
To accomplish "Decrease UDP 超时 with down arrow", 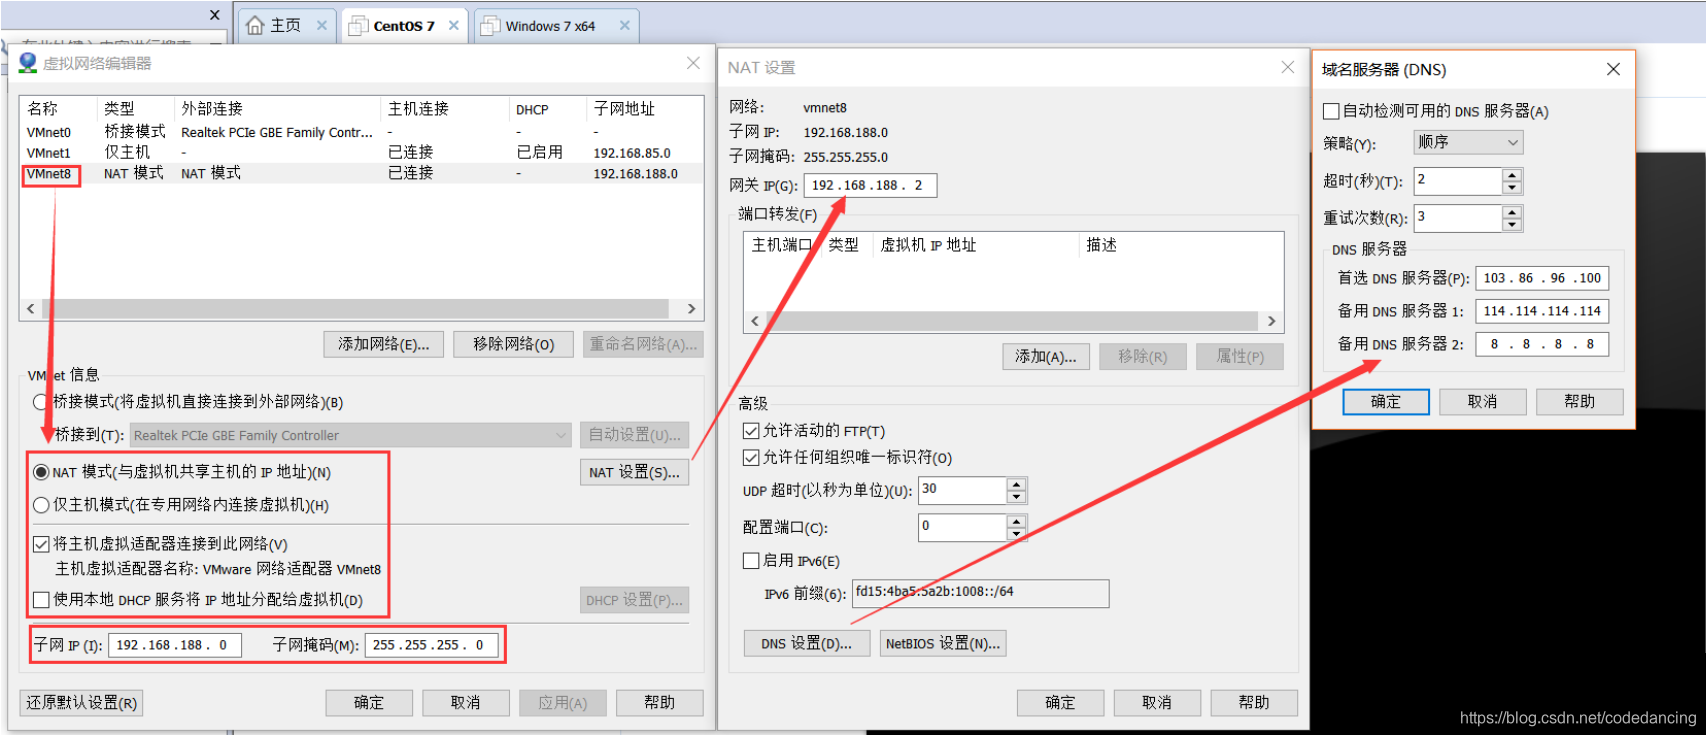I will pyautogui.click(x=1017, y=497).
